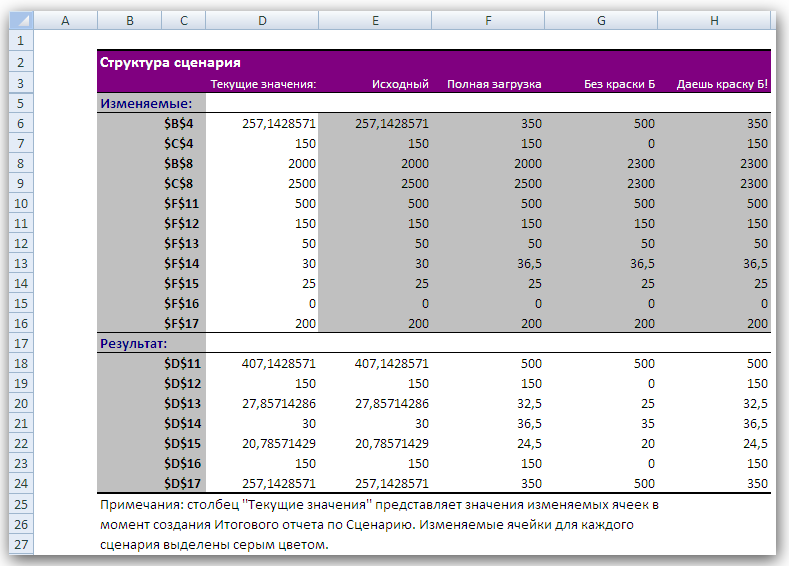Click 'Полная загрузка' value 32,5 for $D$13
Screen dimensions: 789x566
(x=529, y=403)
